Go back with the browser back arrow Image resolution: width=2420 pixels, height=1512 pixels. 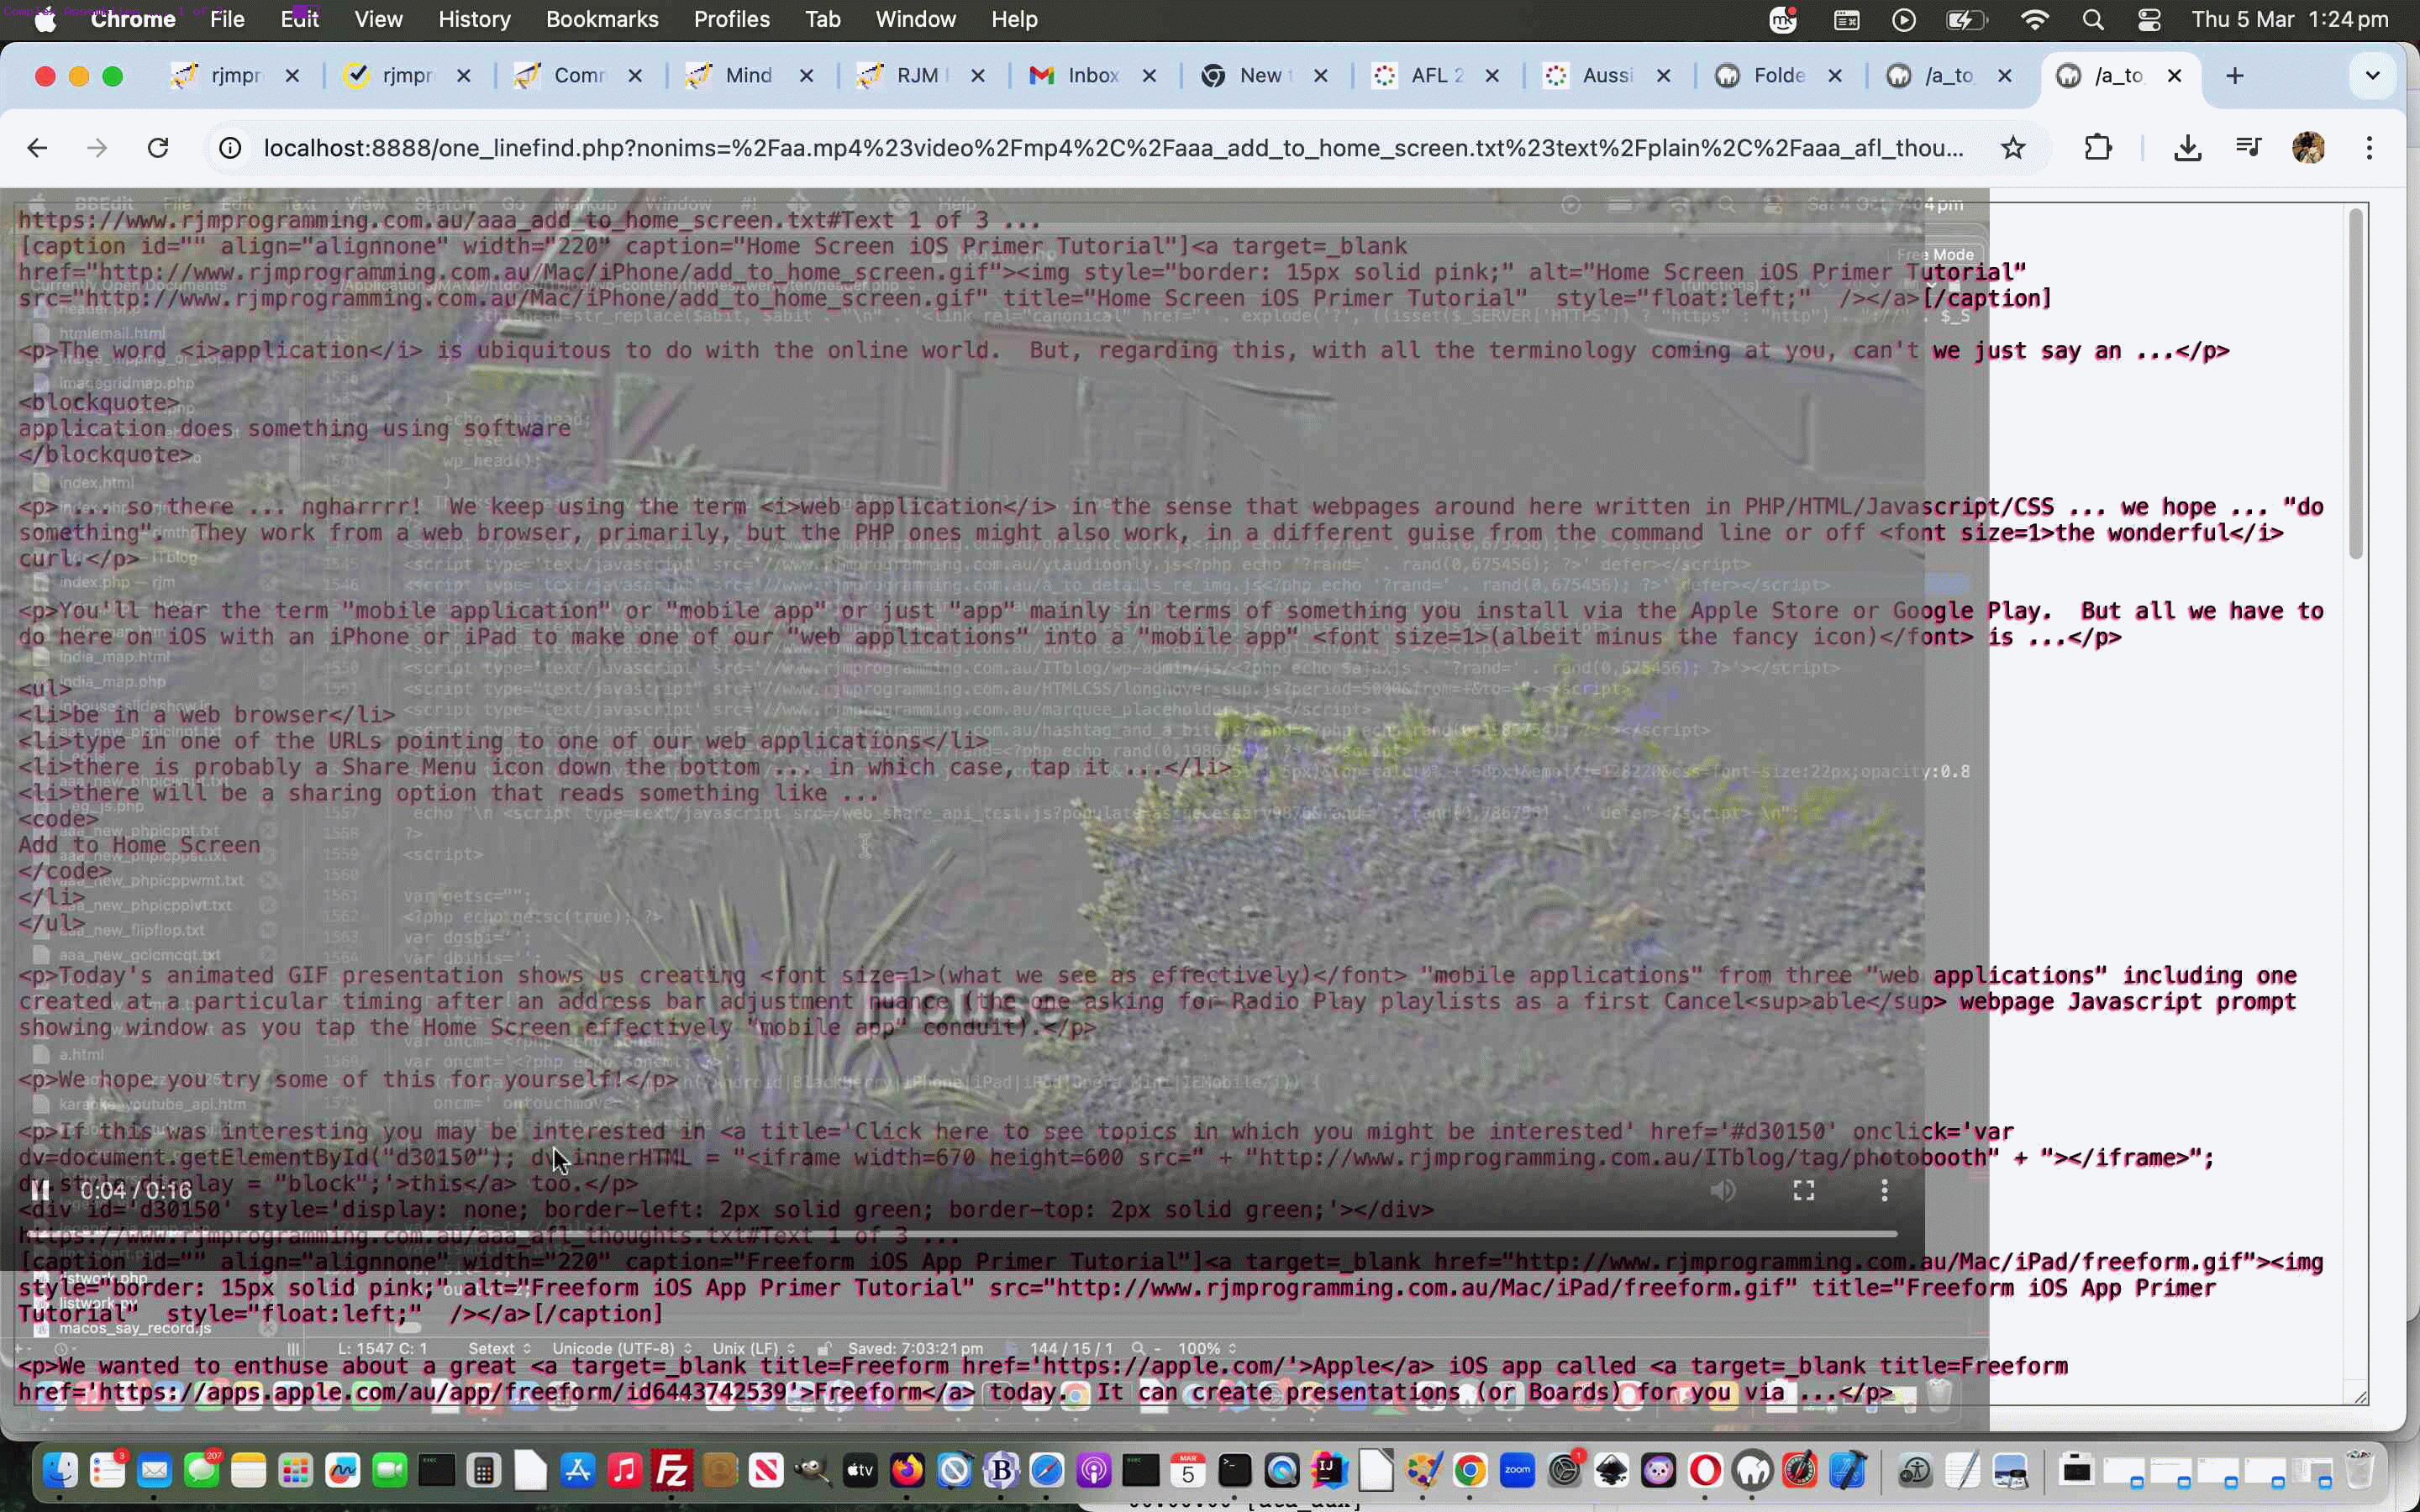pyautogui.click(x=37, y=148)
